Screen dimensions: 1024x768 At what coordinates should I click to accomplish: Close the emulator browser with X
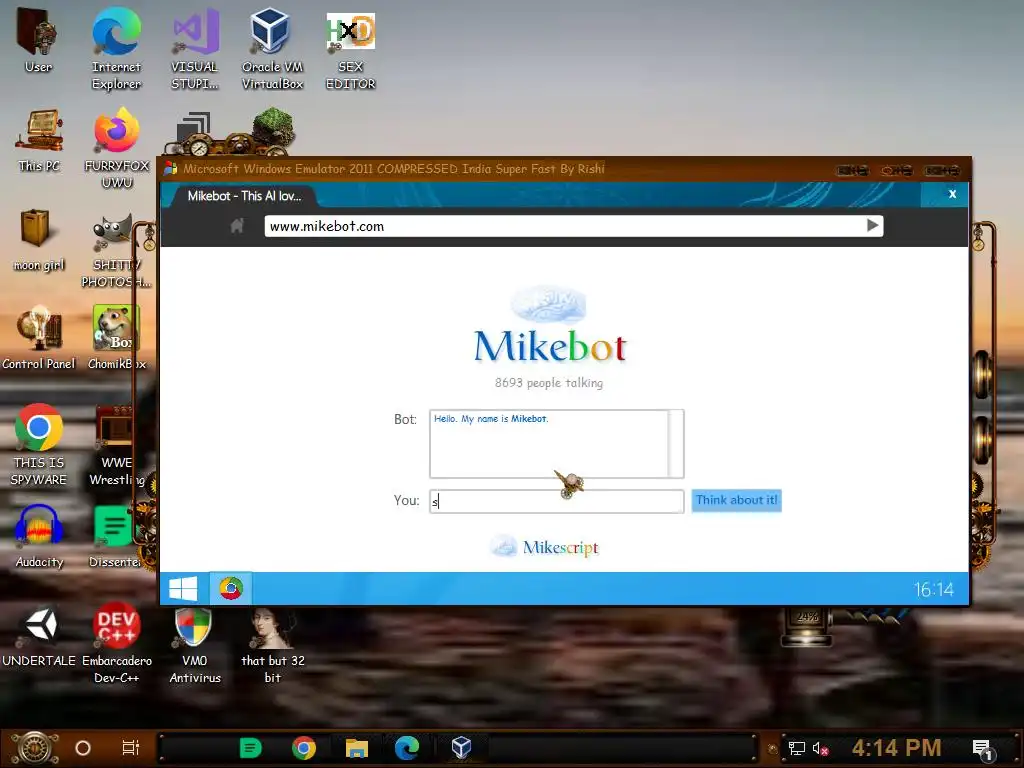(x=952, y=194)
